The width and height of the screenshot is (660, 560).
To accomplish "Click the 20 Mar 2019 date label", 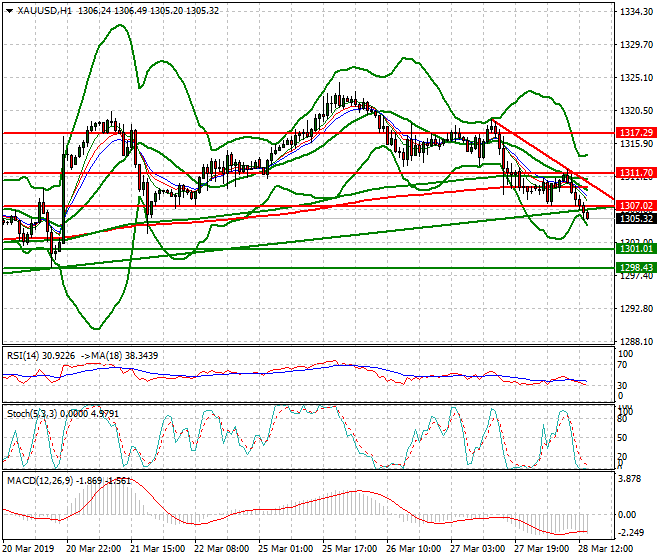I will coord(28,549).
